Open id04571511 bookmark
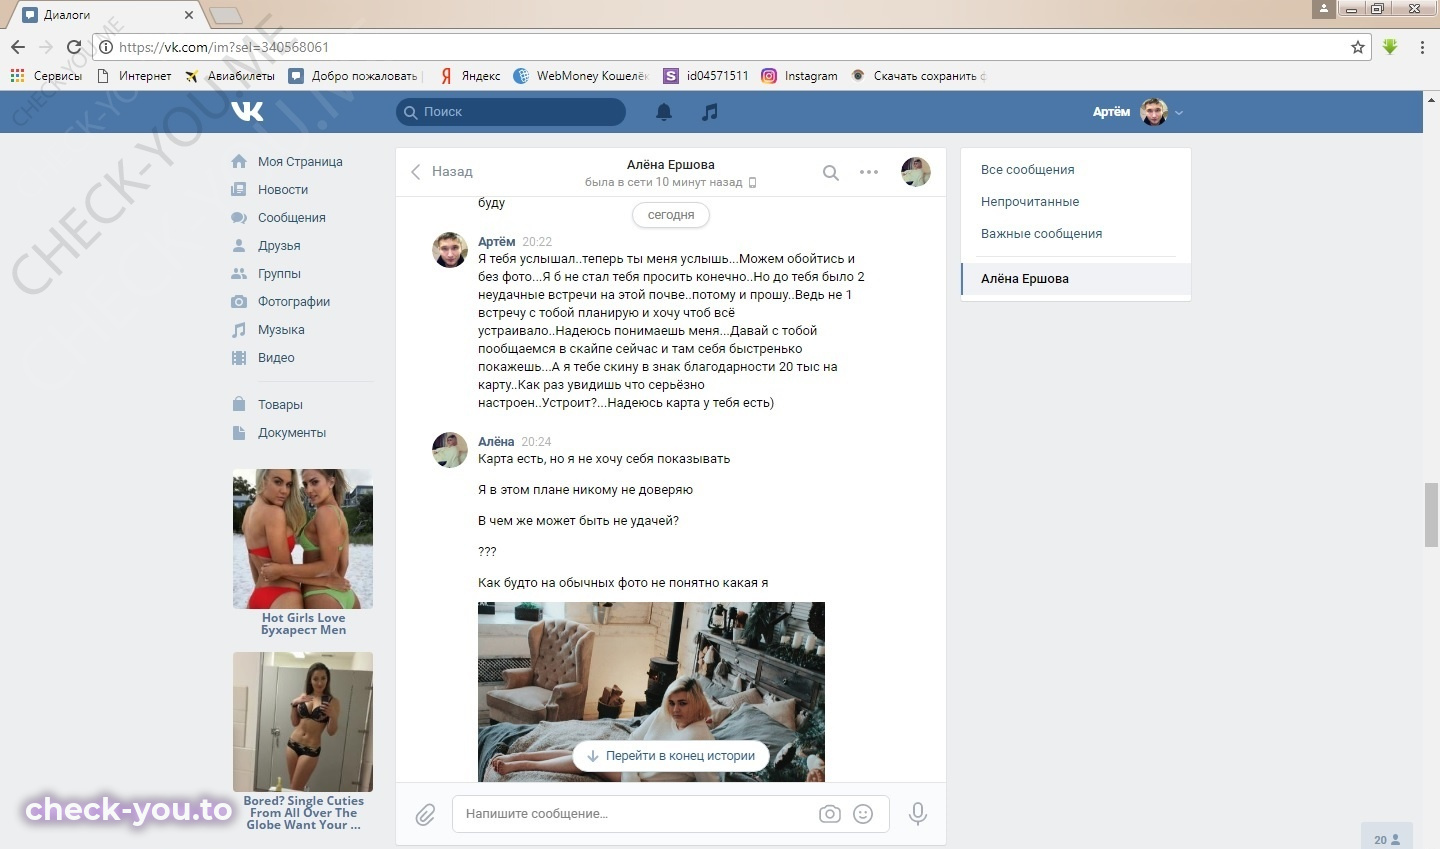Viewport: 1440px width, 849px height. point(706,76)
